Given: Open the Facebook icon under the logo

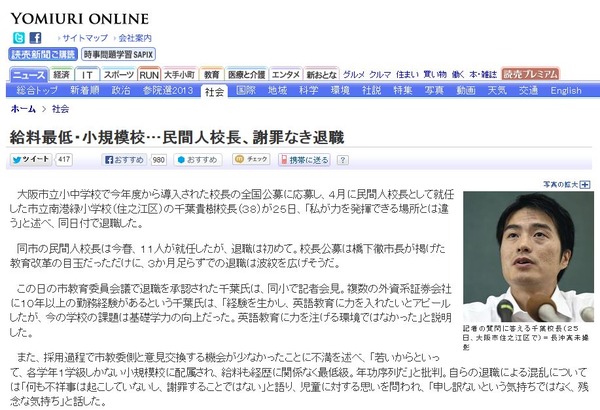Looking at the screenshot, I should coord(35,38).
